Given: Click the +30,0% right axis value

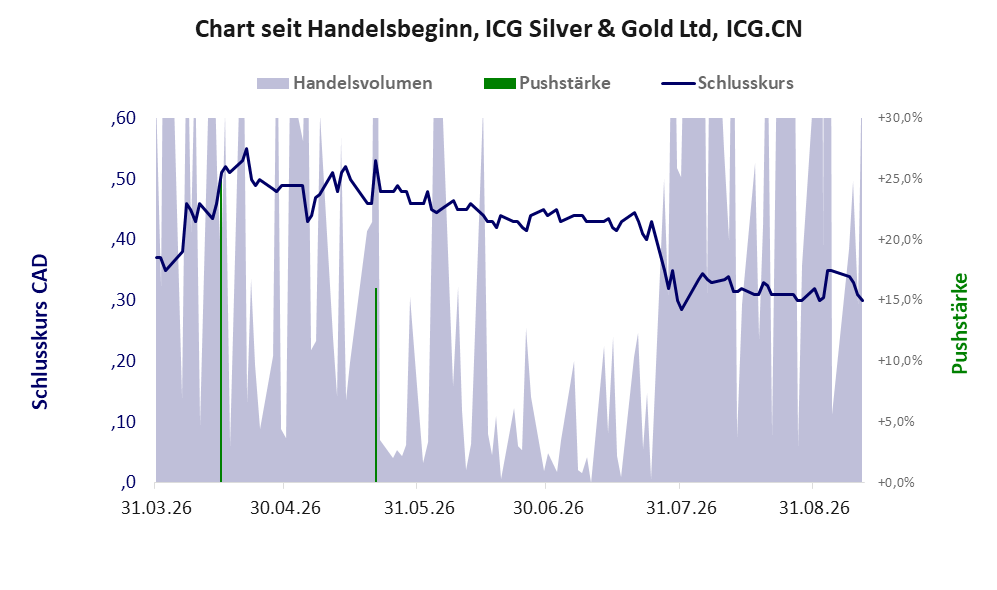Looking at the screenshot, I should (x=900, y=118).
